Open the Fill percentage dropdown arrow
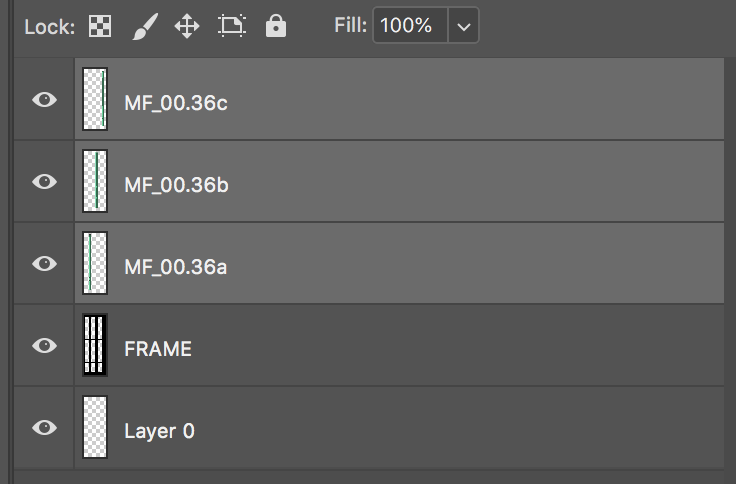This screenshot has height=484, width=736. point(463,25)
